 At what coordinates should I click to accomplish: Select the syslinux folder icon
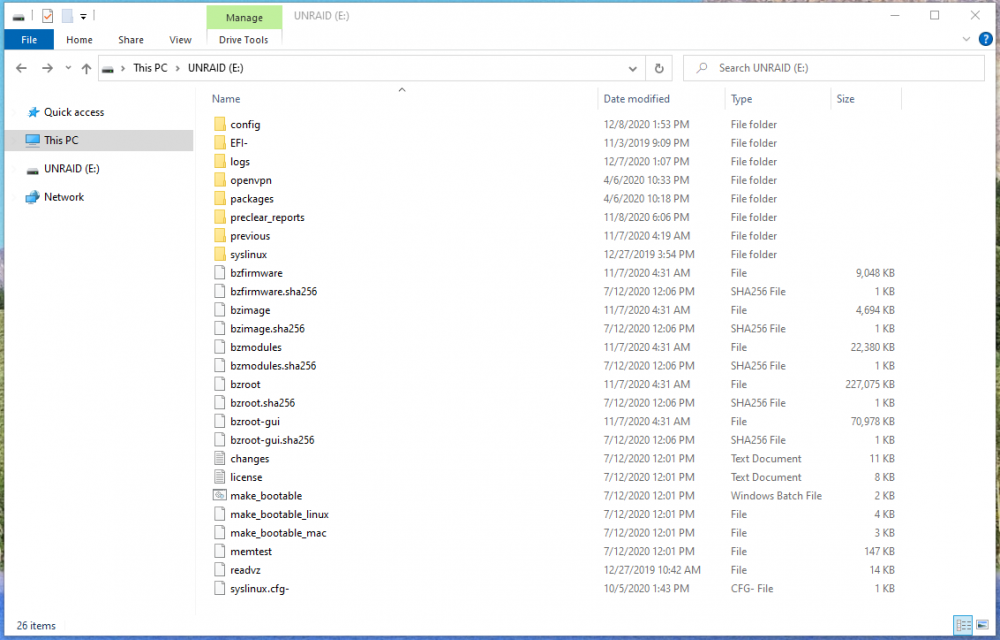220,254
